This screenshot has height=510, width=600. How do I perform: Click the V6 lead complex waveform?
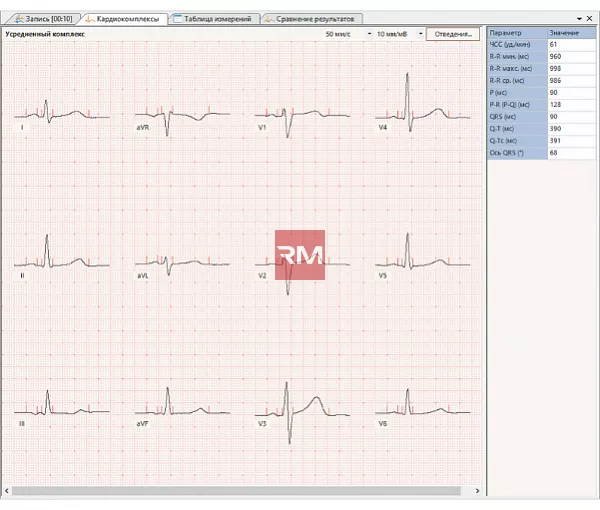[x=422, y=402]
